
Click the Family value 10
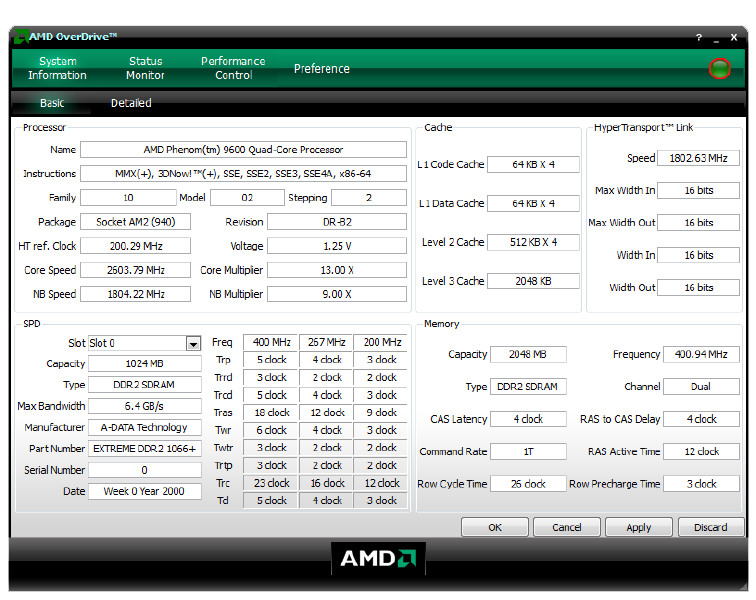pyautogui.click(x=128, y=198)
